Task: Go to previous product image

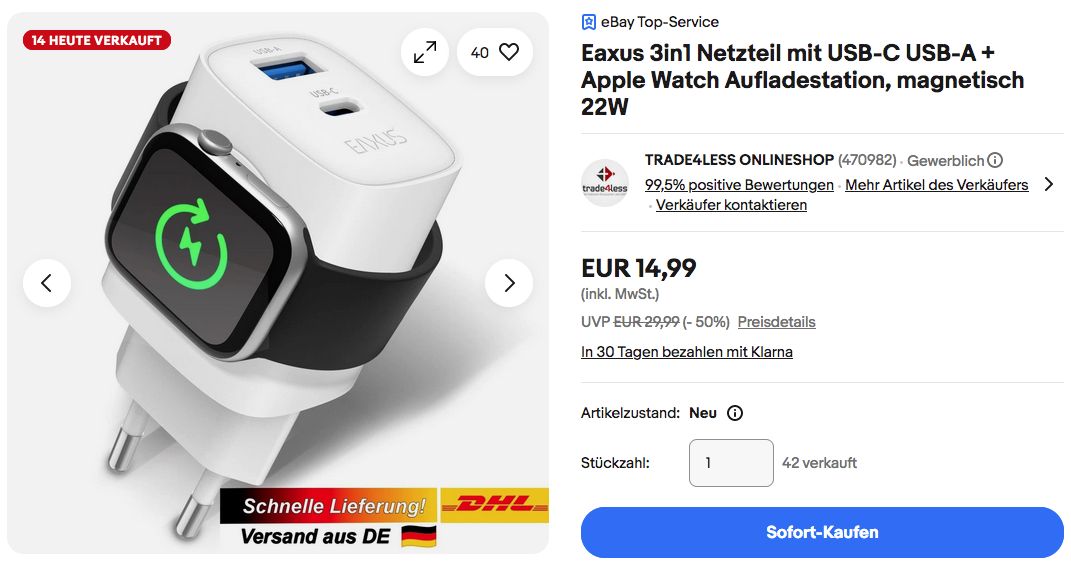Action: [46, 283]
